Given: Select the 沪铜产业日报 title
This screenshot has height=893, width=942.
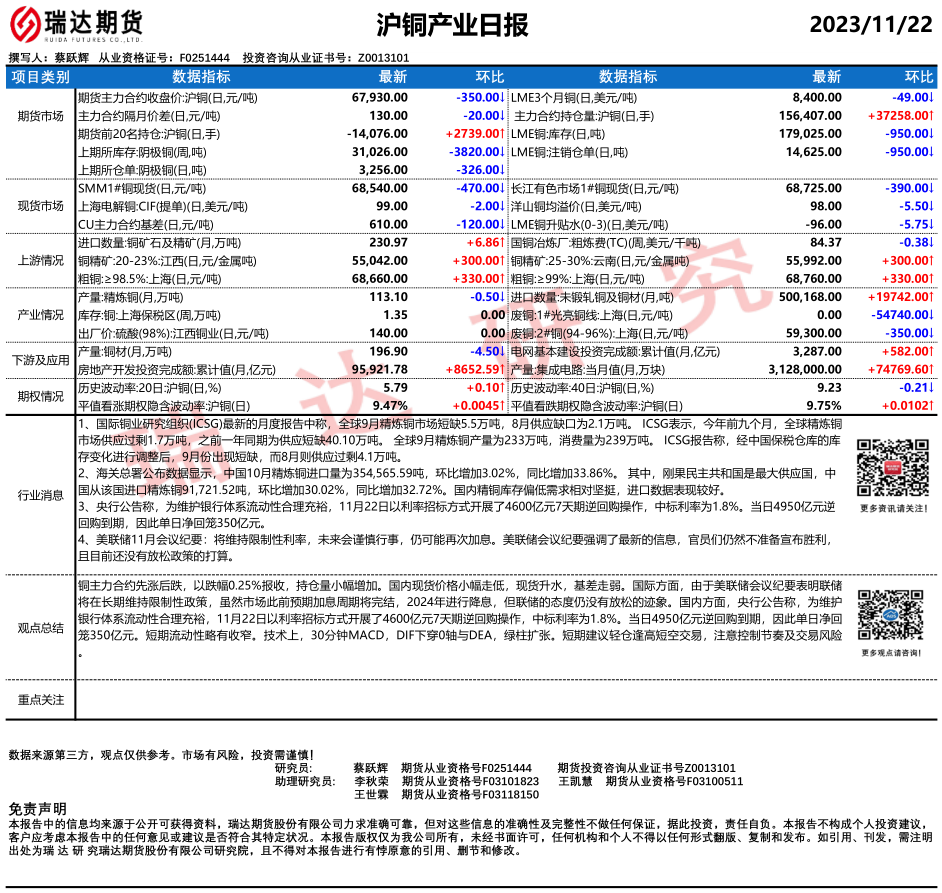Looking at the screenshot, I should click(452, 25).
